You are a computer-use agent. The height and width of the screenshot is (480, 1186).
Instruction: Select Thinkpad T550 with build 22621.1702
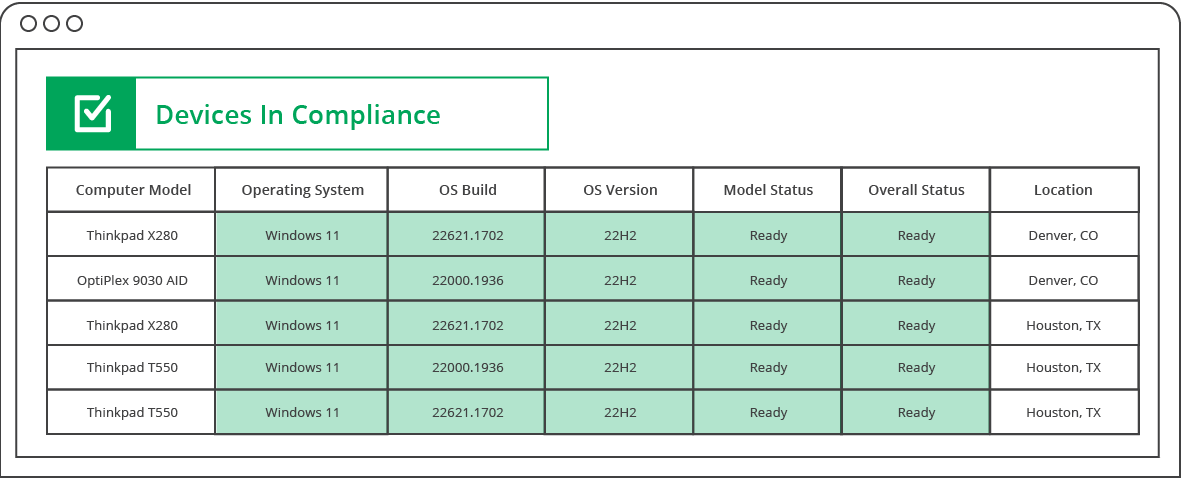click(132, 412)
